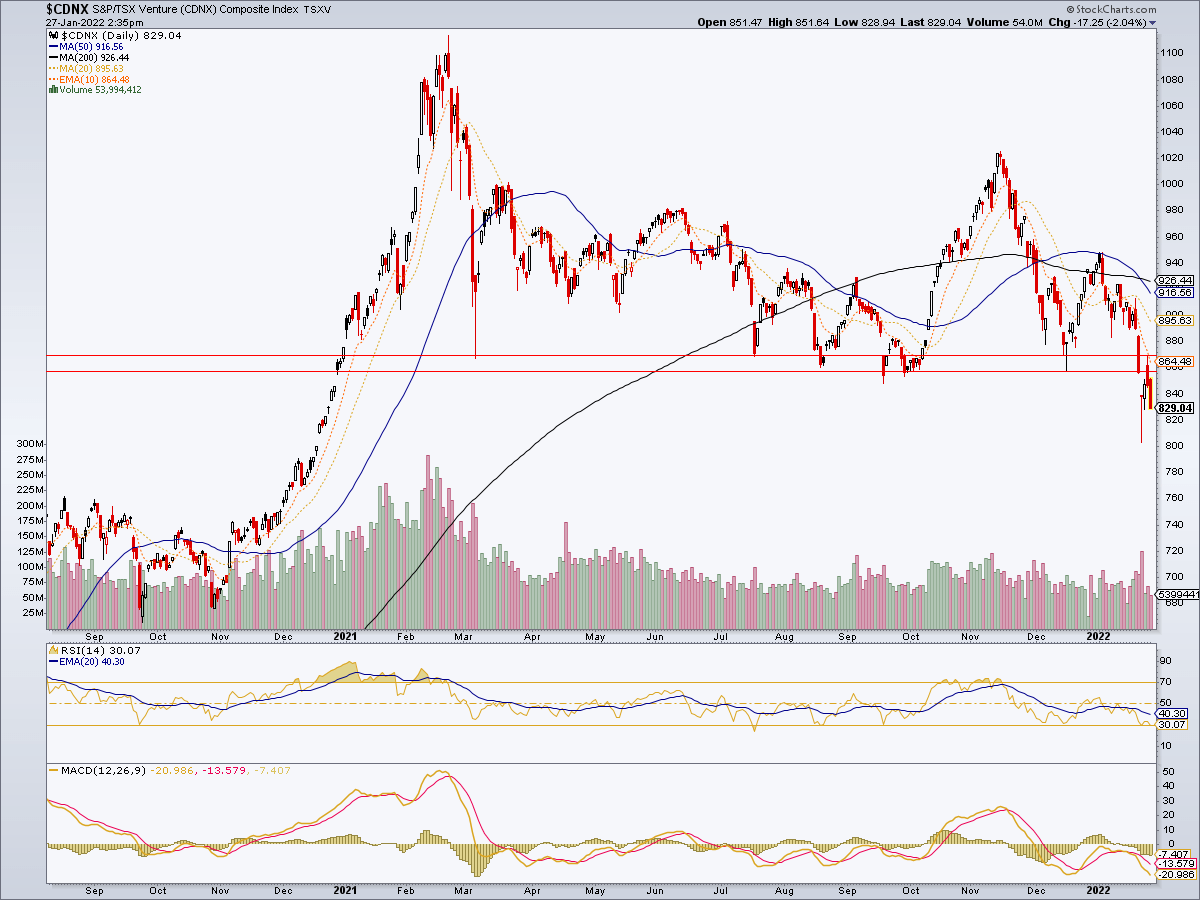Image resolution: width=1200 pixels, height=900 pixels.
Task: Click the Chg -17.25 (-2.04%) value
Action: pos(1110,21)
